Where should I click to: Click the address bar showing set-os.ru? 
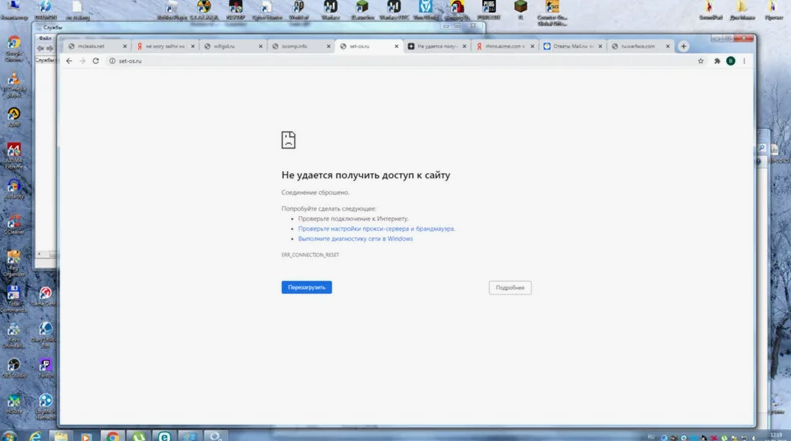click(x=404, y=61)
